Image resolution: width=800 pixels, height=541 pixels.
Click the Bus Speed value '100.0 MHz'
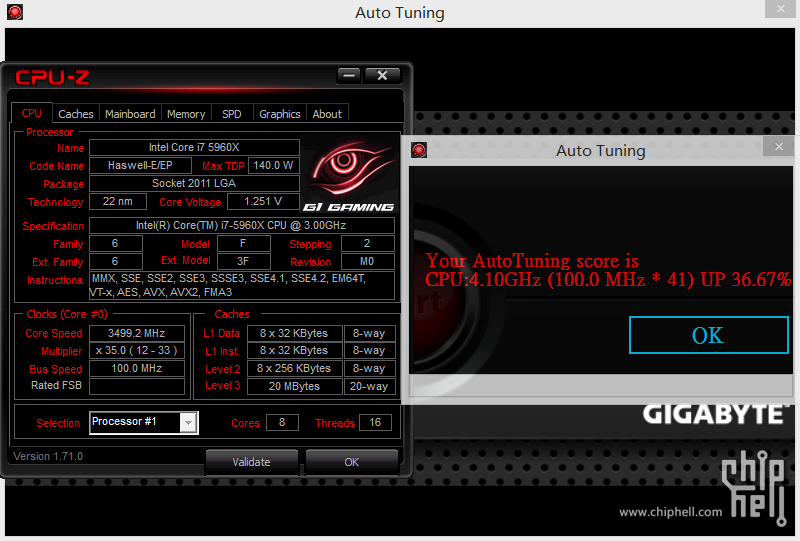tap(137, 368)
